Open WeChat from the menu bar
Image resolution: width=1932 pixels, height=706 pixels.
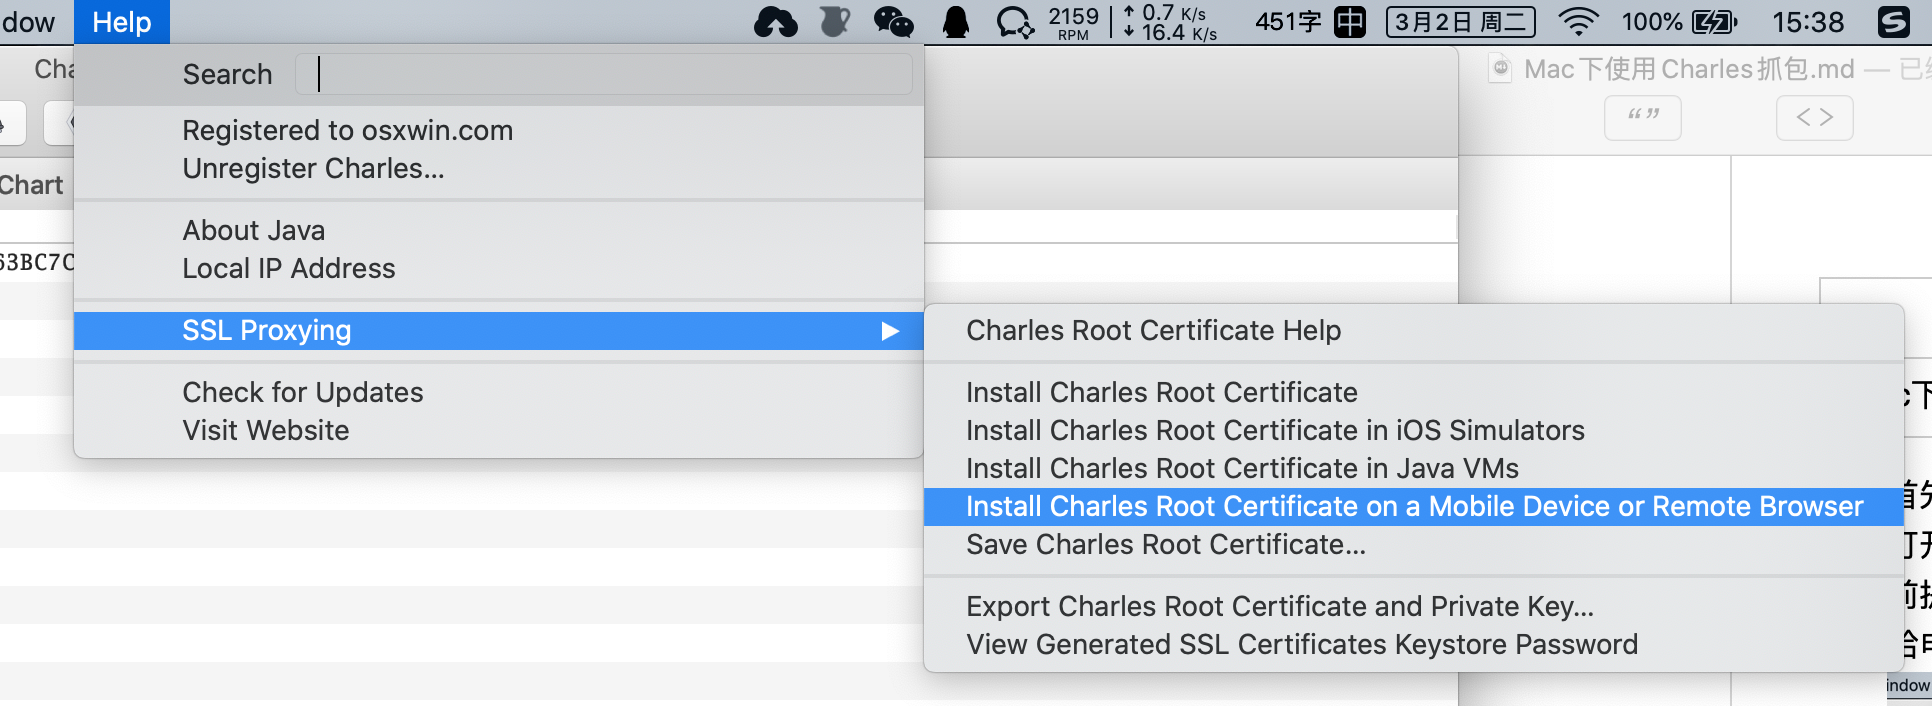[893, 22]
